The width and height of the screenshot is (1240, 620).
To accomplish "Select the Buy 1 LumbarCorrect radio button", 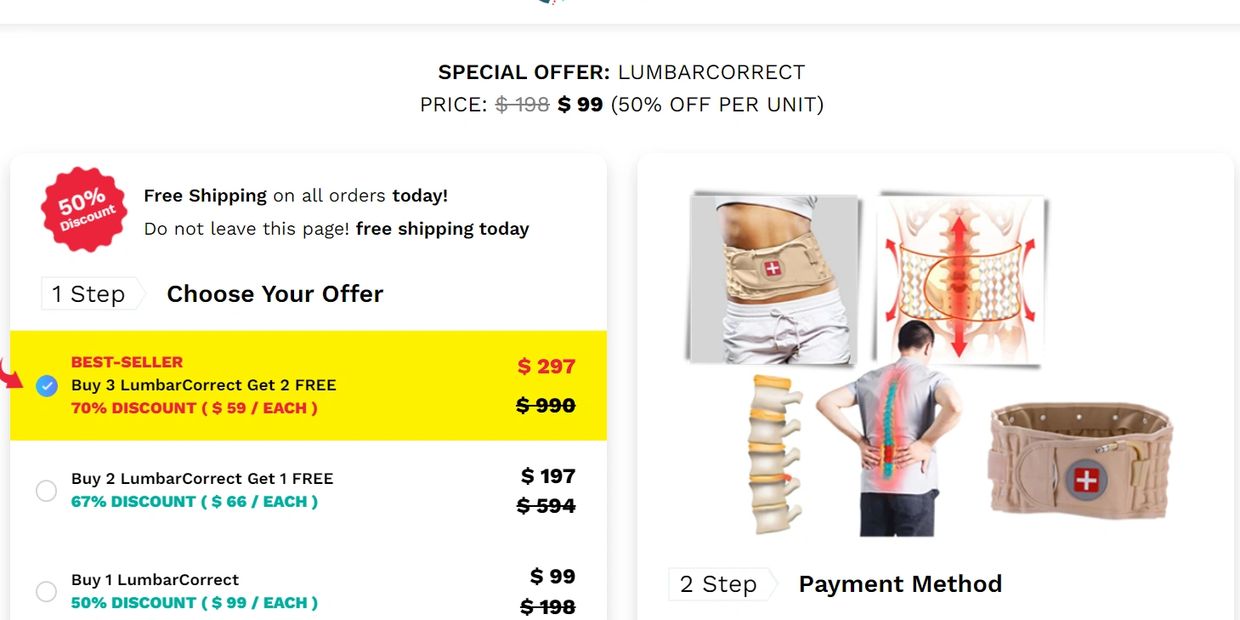I will [x=46, y=591].
